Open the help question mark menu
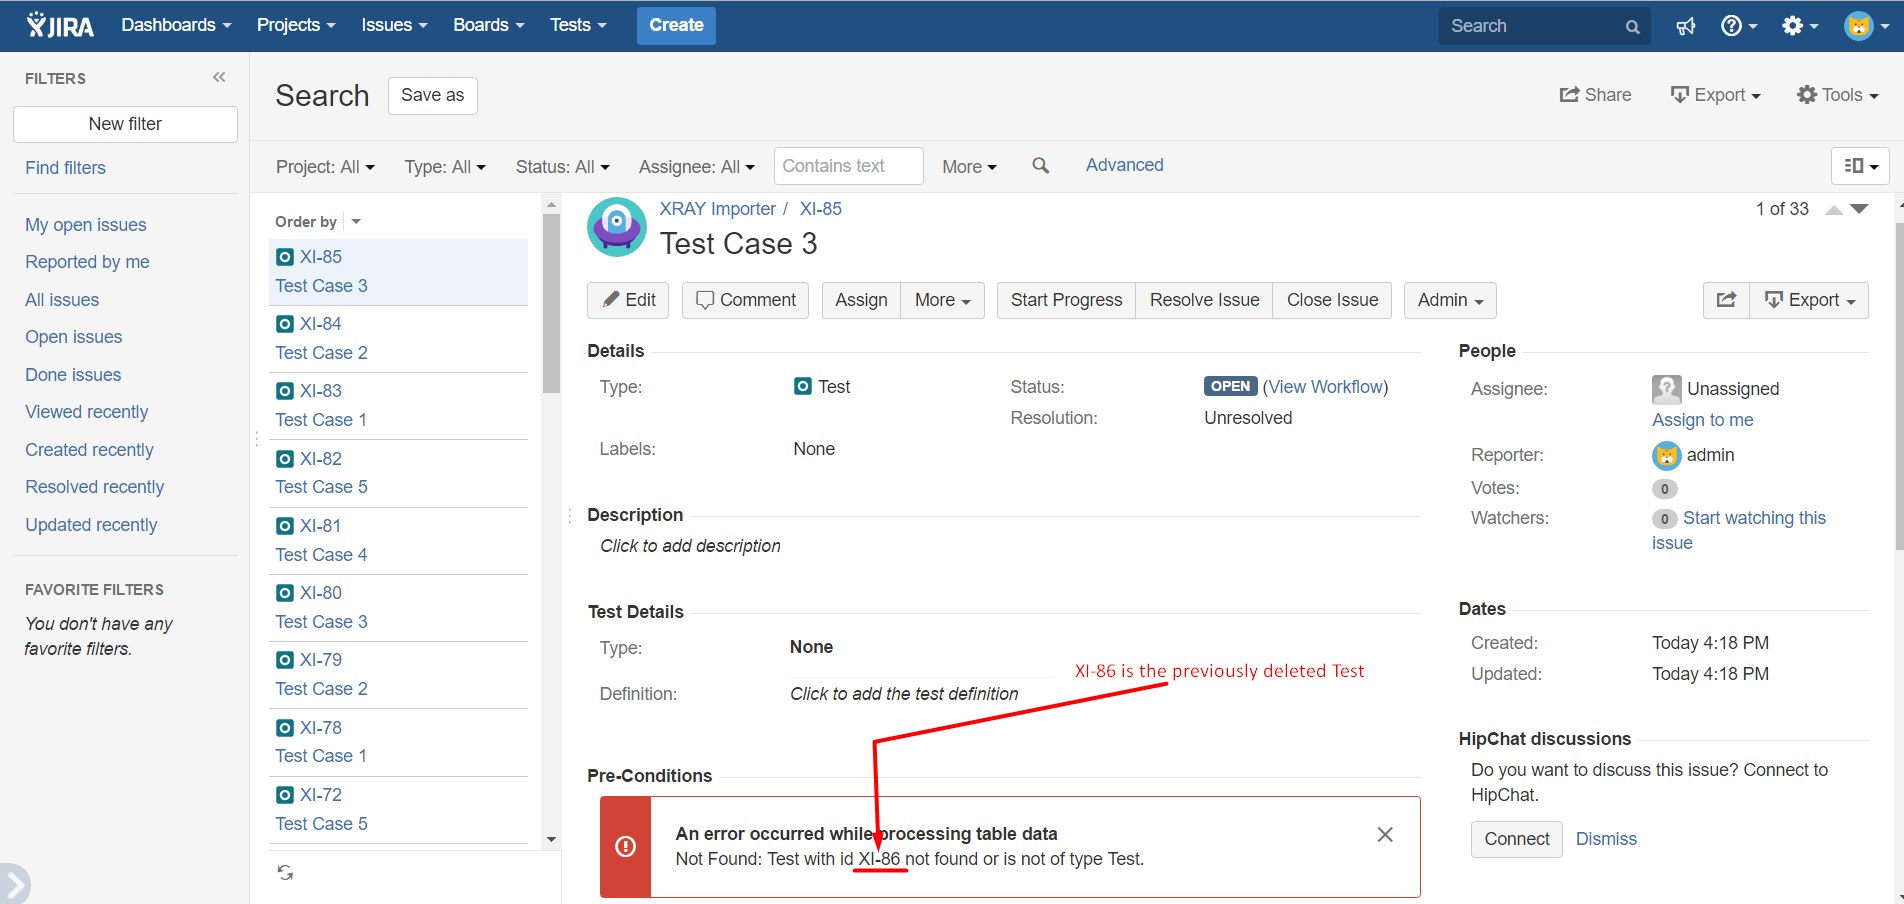Viewport: 1904px width, 904px height. tap(1738, 26)
